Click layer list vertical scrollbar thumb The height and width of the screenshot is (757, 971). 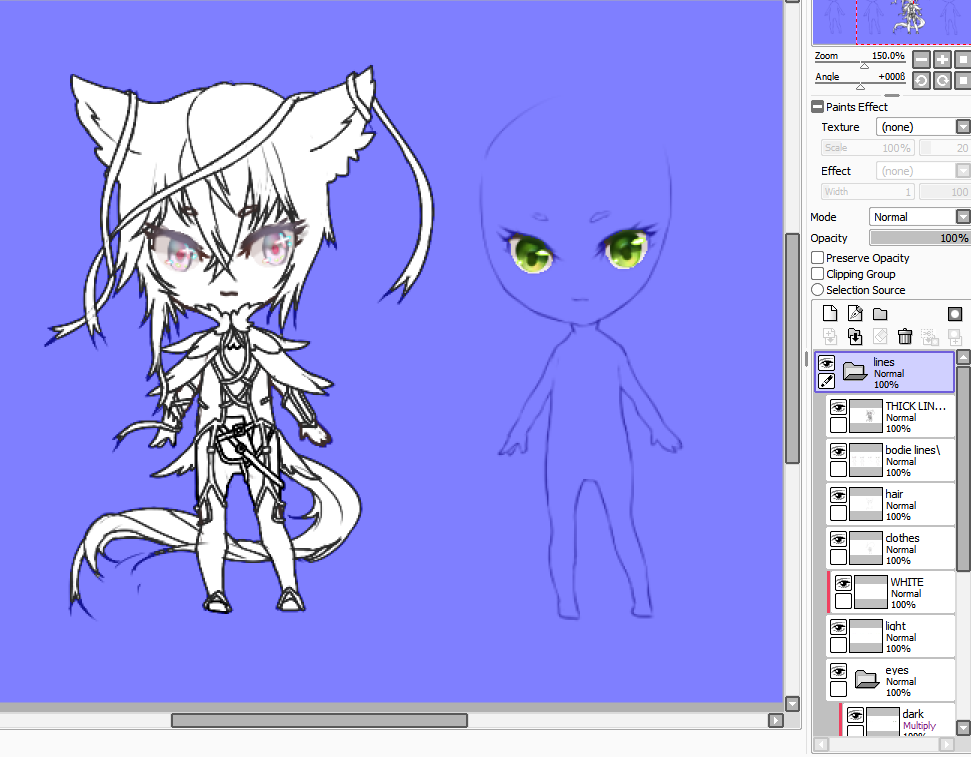pyautogui.click(x=963, y=468)
